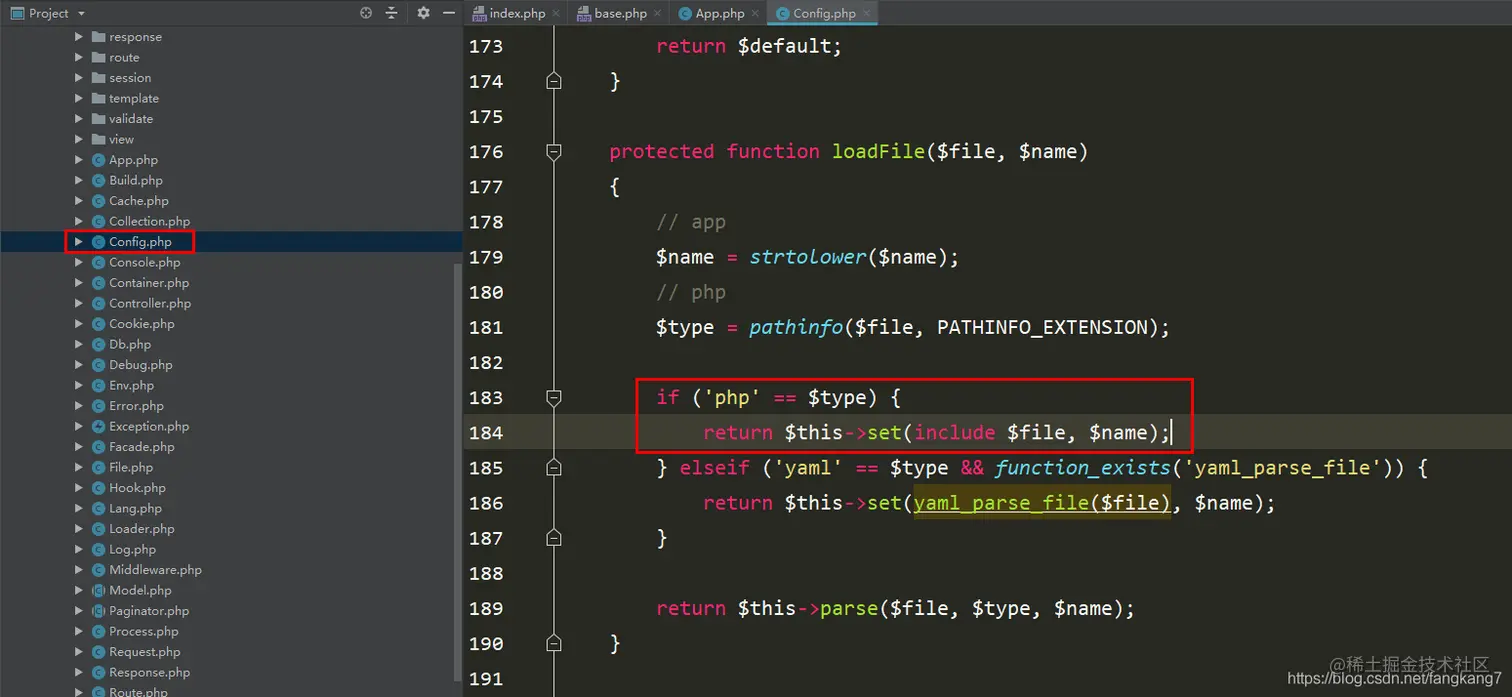Expand the Model.php tree node arrow
This screenshot has height=697, width=1512.
(79, 590)
